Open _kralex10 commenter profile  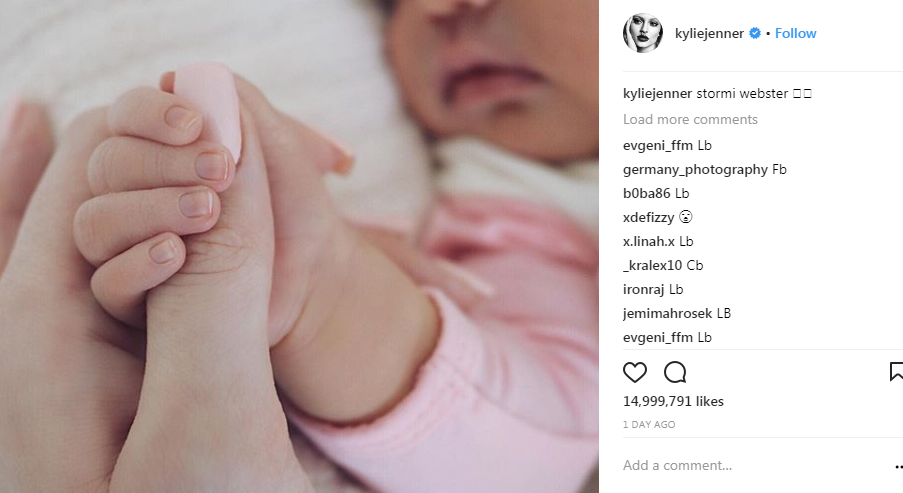tap(652, 265)
